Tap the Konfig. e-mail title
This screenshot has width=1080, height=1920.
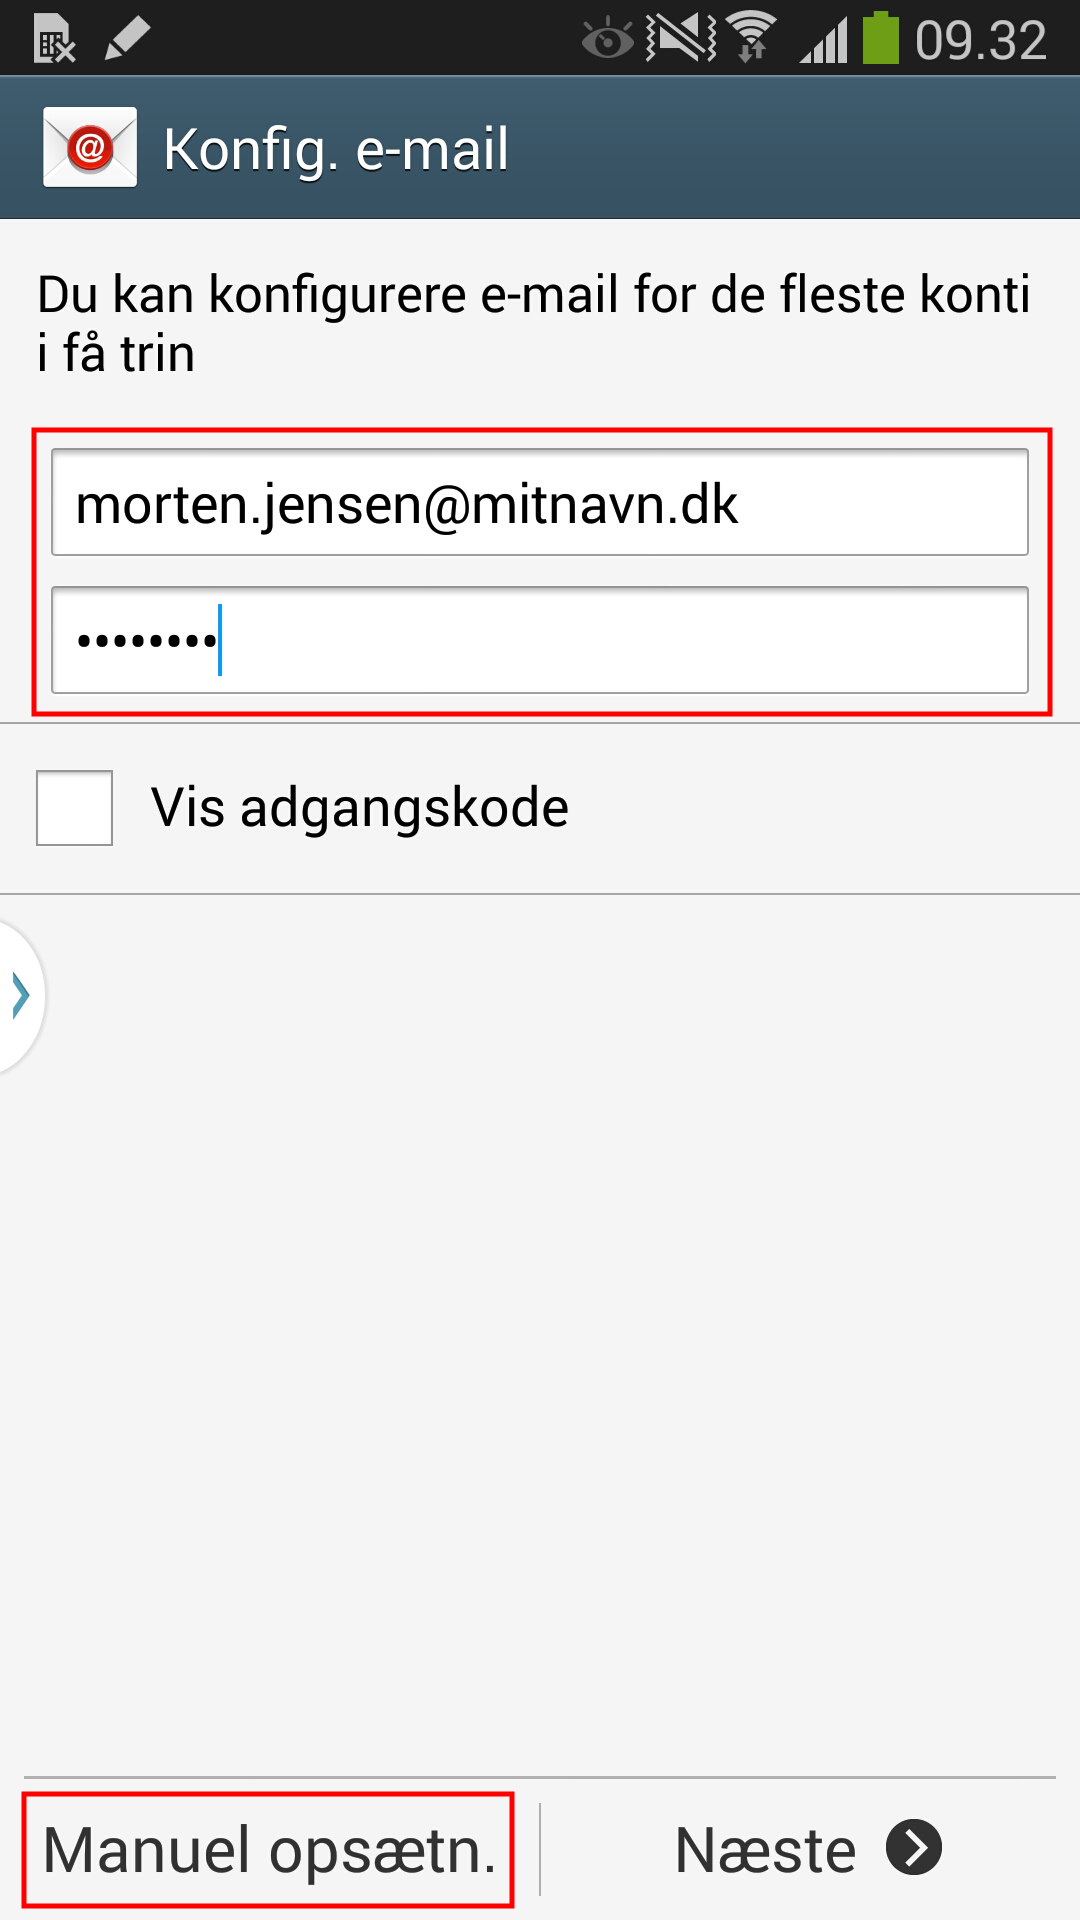(336, 150)
